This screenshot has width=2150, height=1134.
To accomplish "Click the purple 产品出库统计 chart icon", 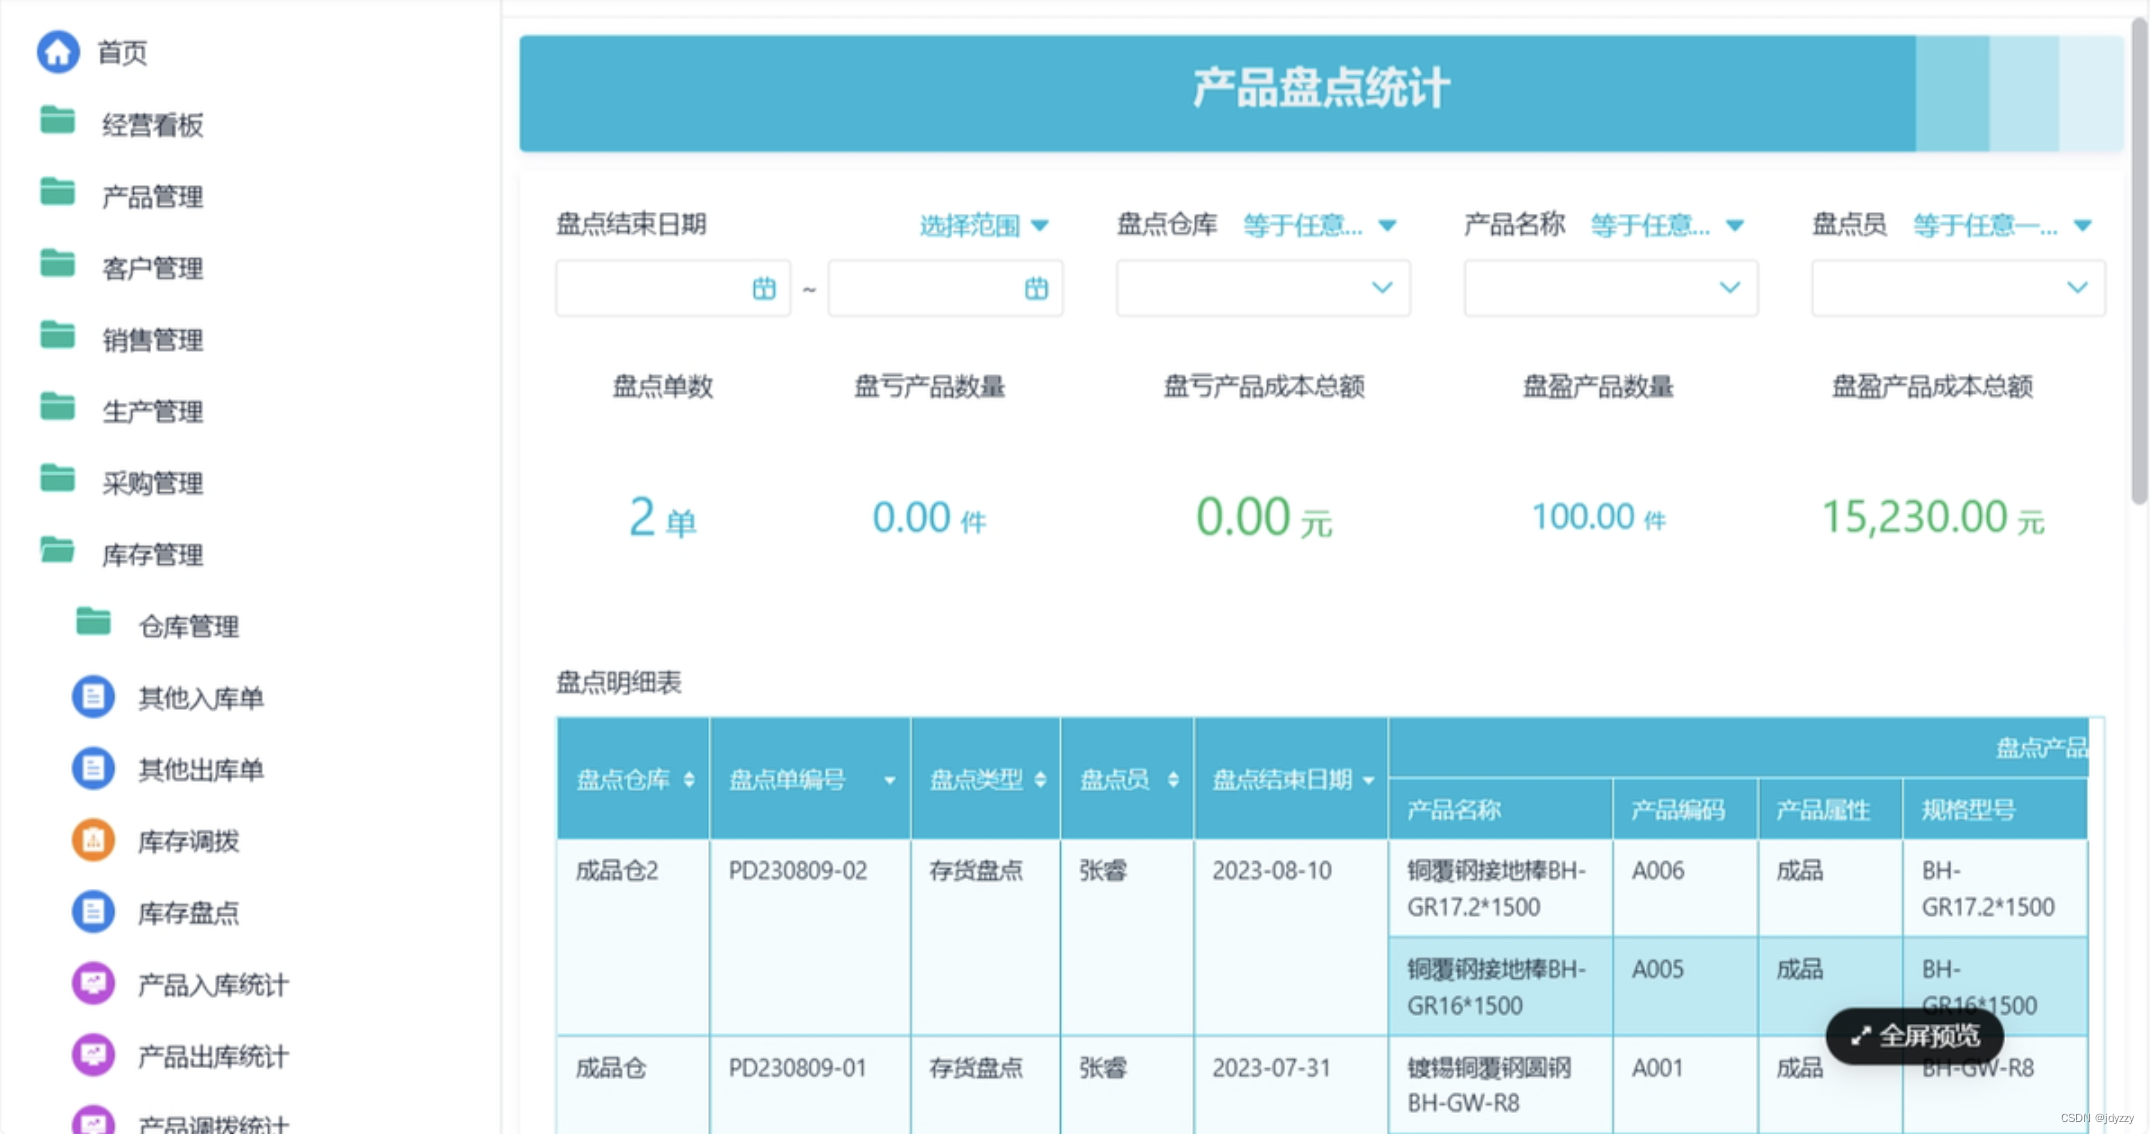I will (x=93, y=1056).
